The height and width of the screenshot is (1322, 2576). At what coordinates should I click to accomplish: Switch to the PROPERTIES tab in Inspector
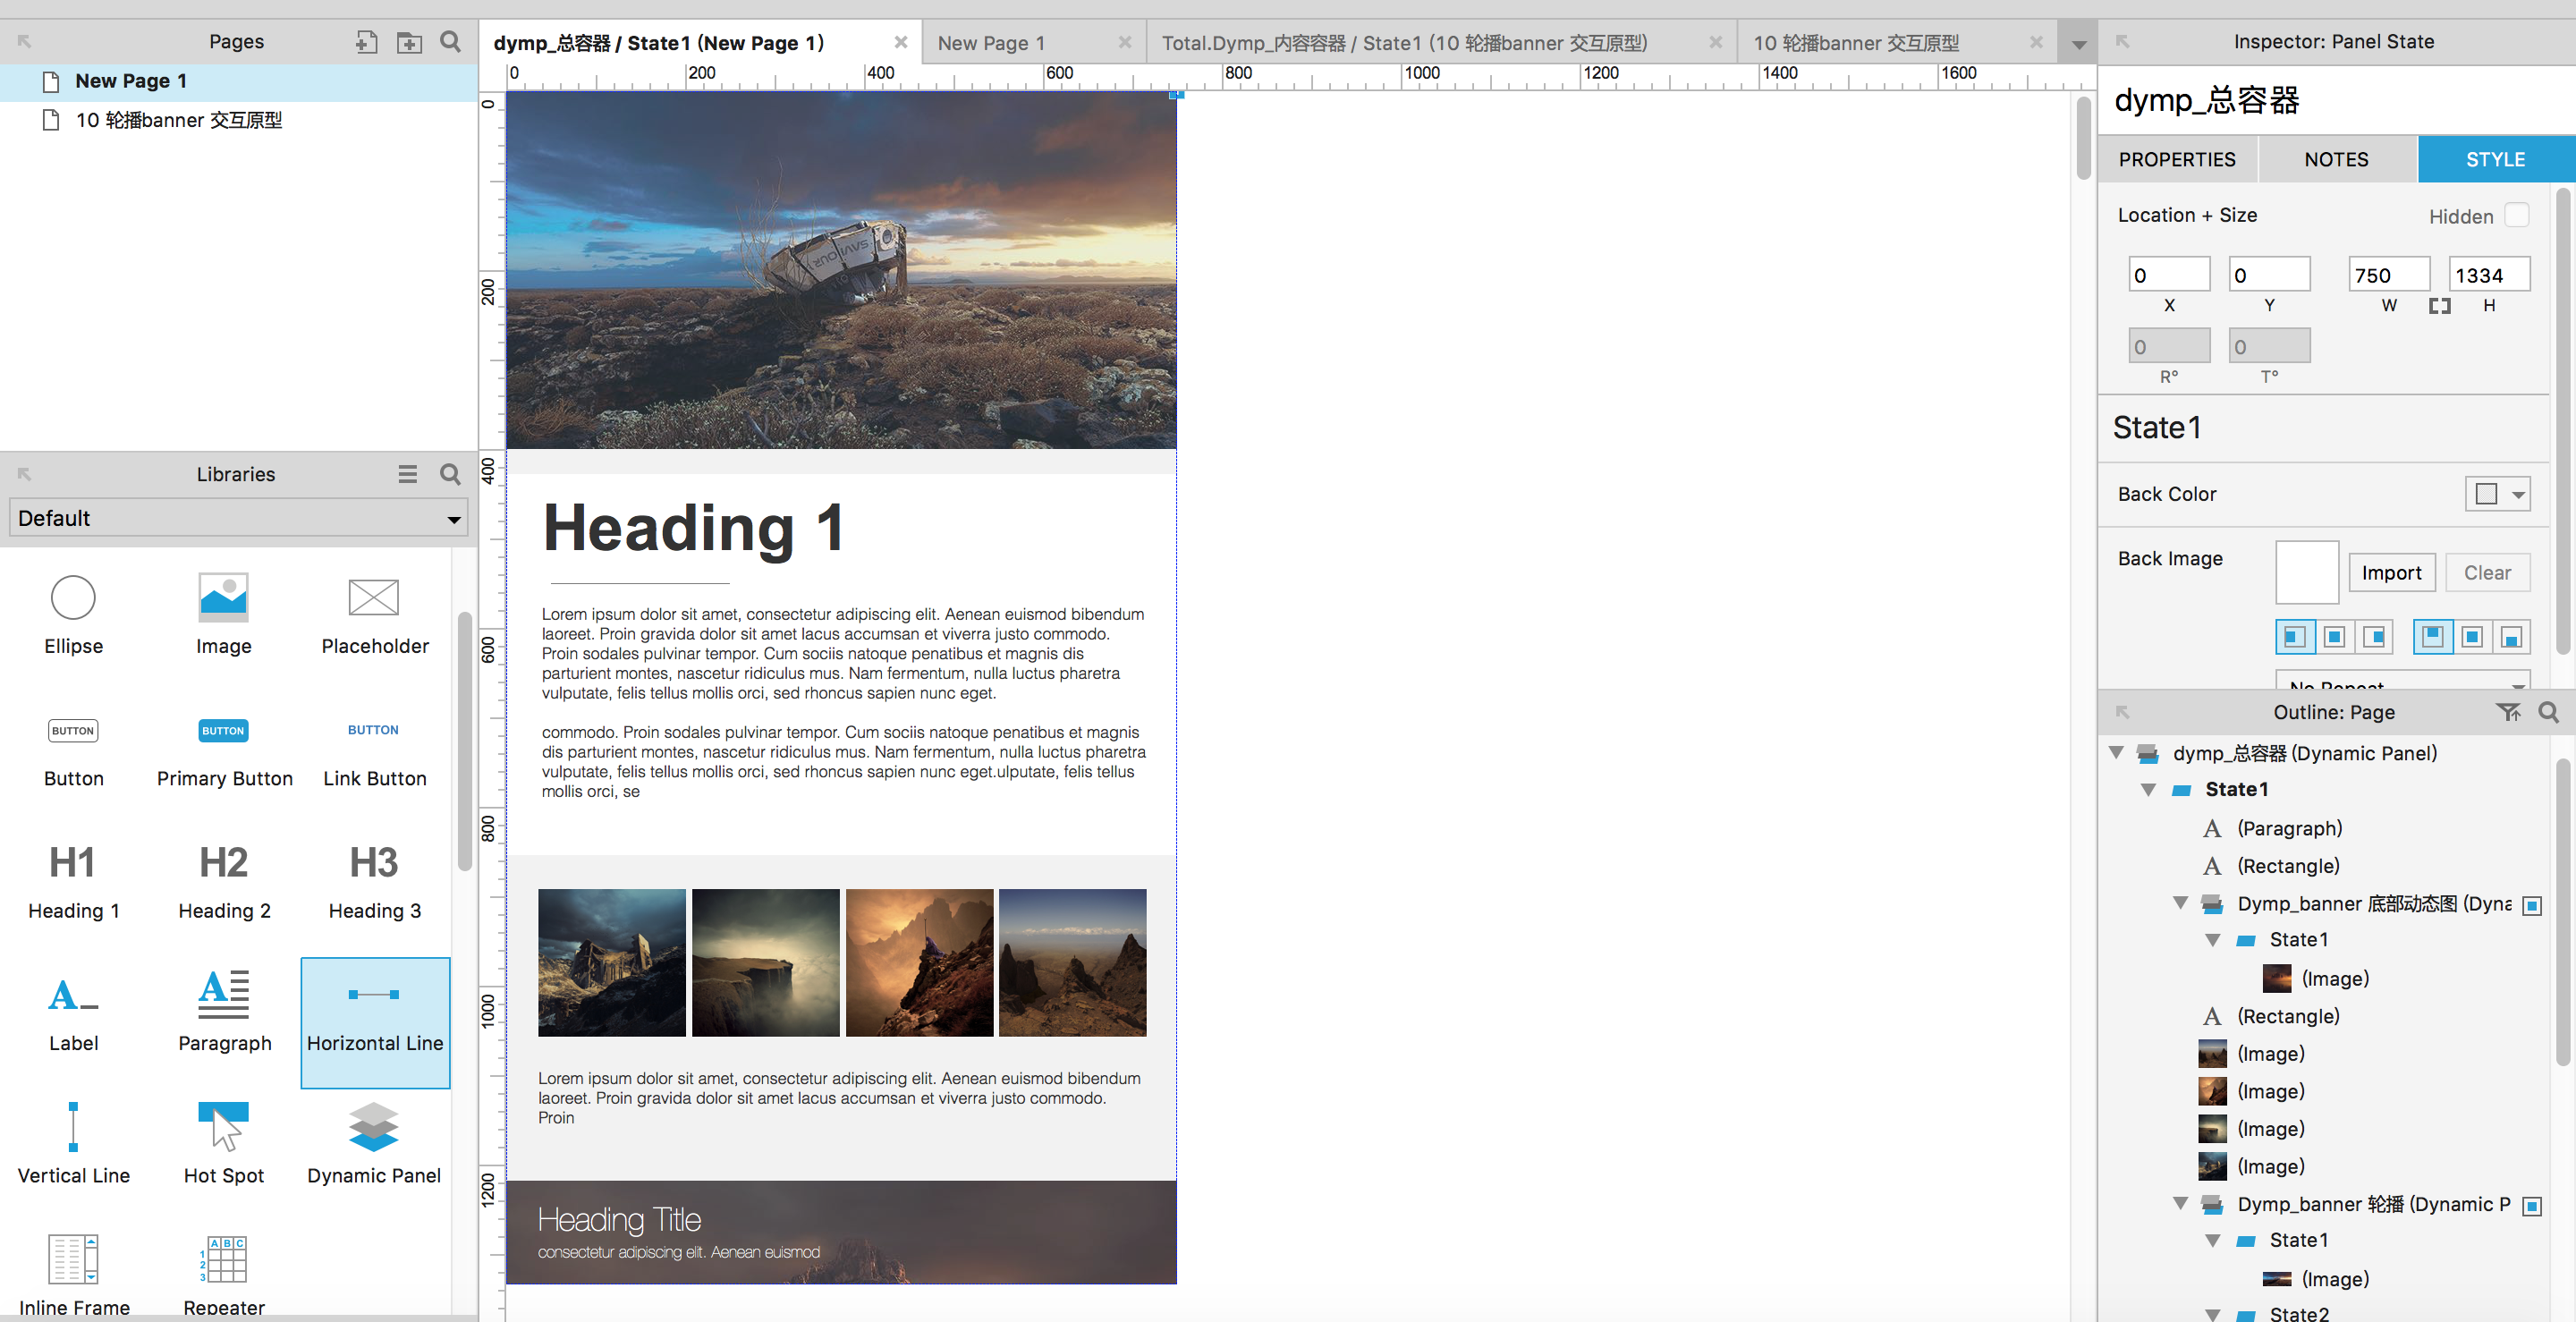pos(2176,160)
